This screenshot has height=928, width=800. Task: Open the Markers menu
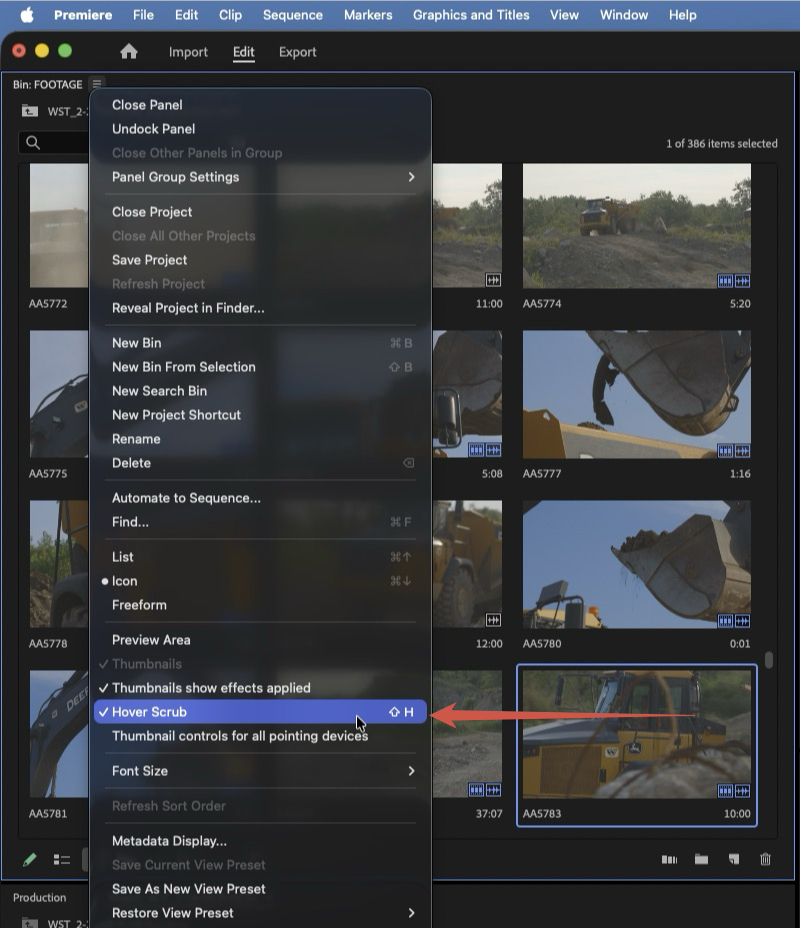[368, 15]
